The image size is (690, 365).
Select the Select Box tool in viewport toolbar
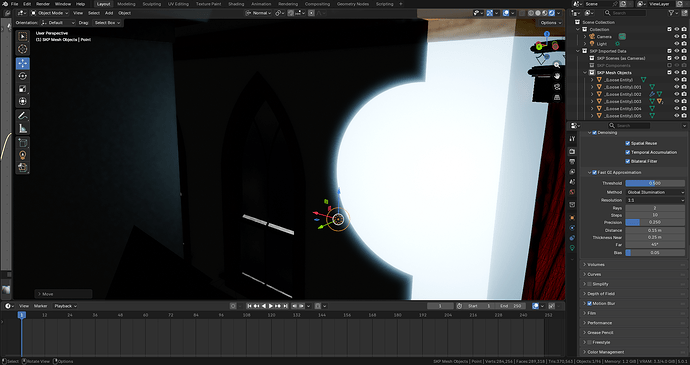[x=23, y=36]
